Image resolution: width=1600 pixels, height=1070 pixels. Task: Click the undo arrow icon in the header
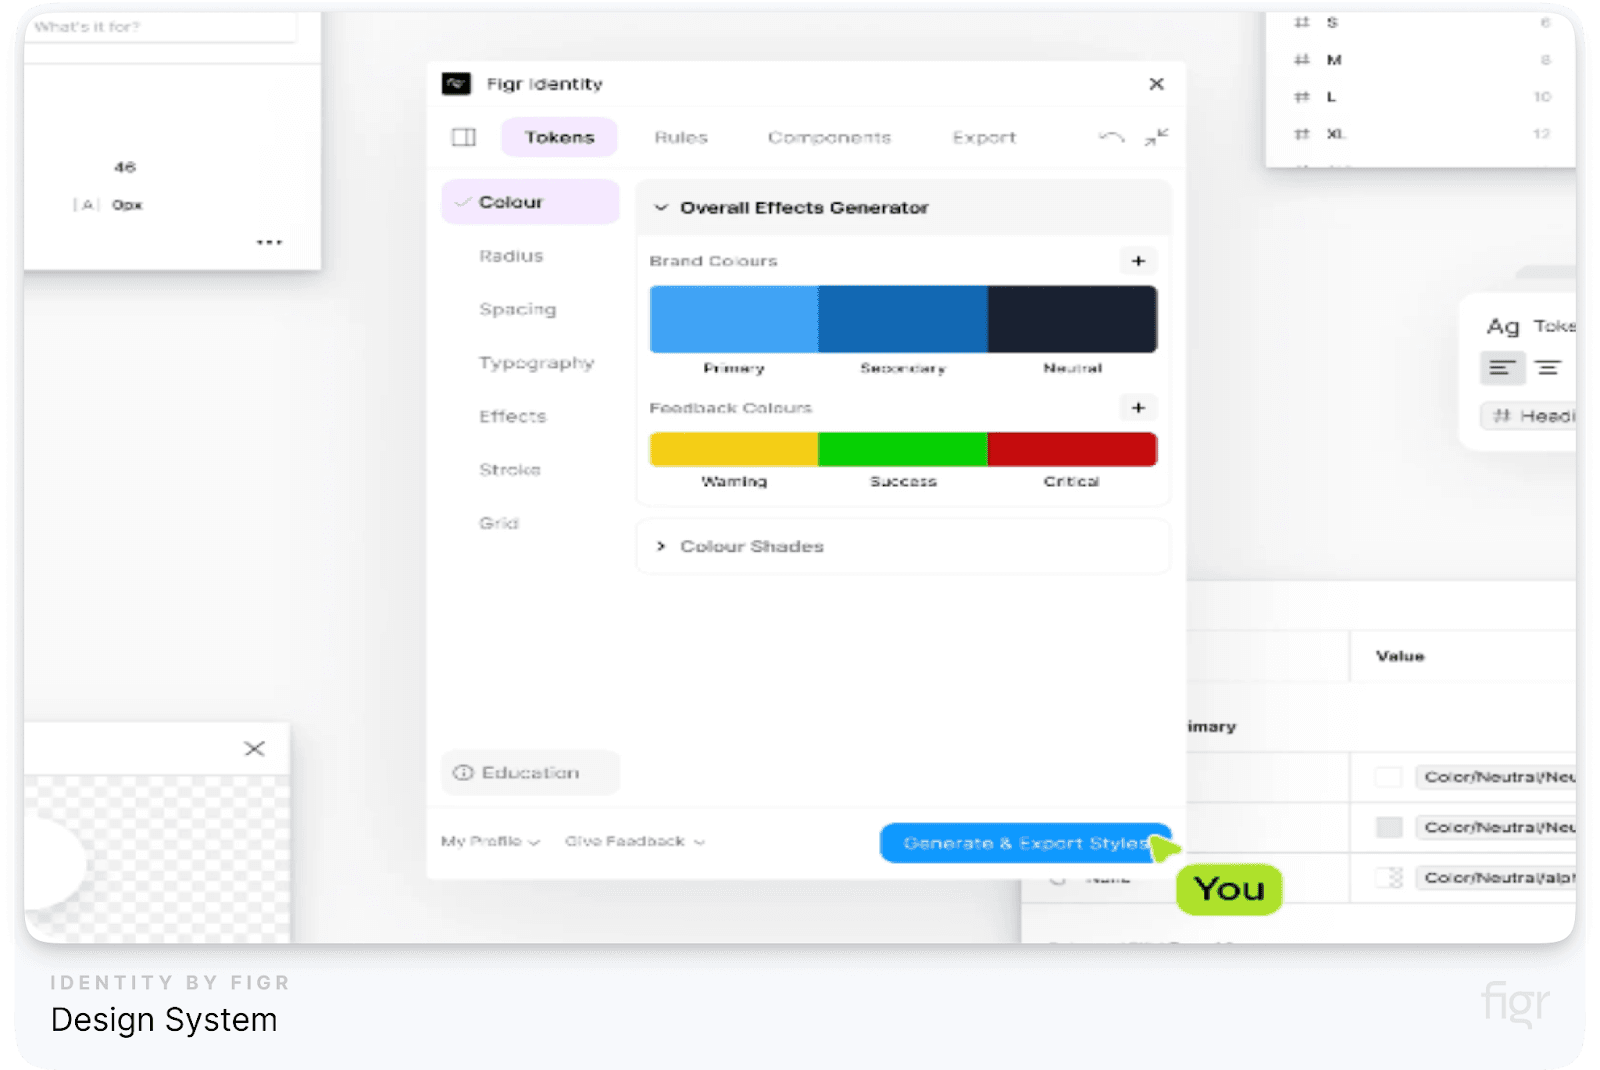point(1109,137)
